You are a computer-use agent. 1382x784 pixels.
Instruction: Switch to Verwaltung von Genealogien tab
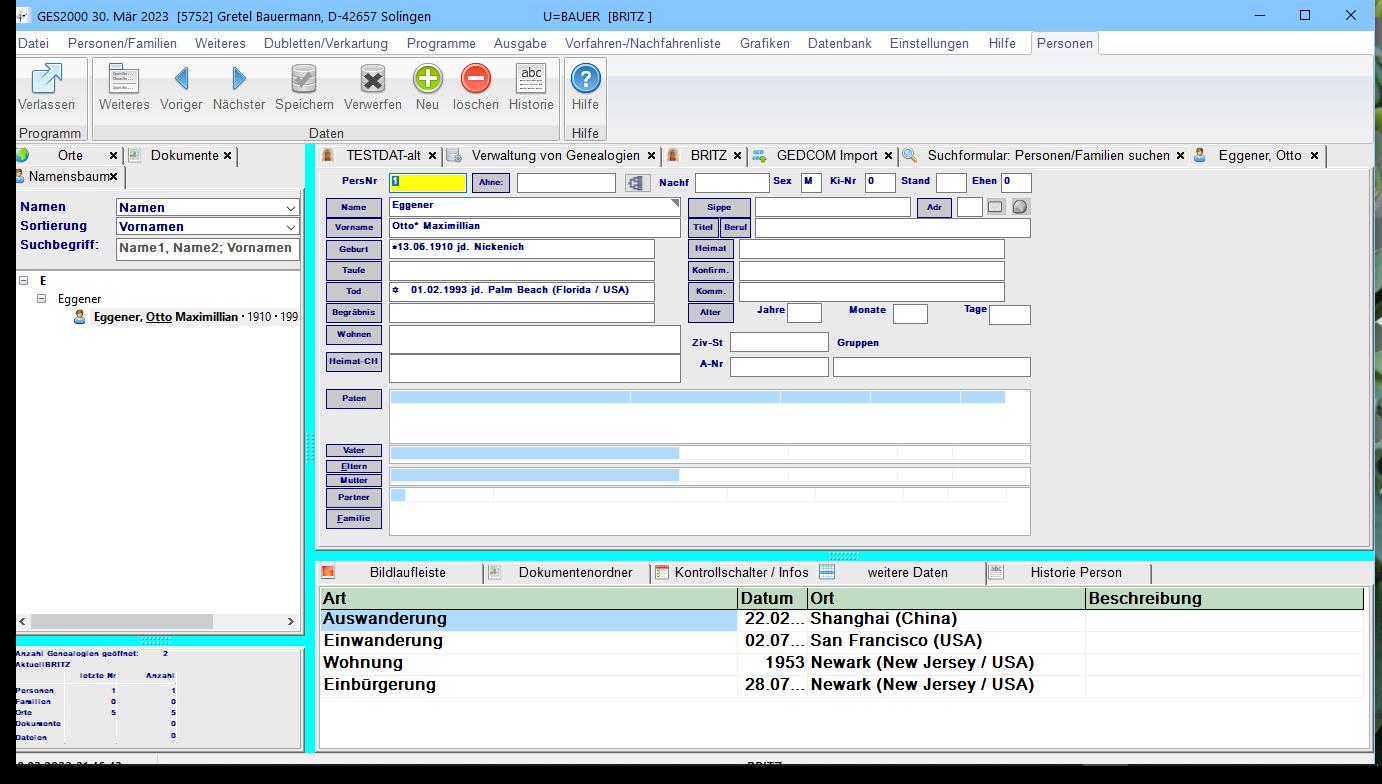click(555, 156)
